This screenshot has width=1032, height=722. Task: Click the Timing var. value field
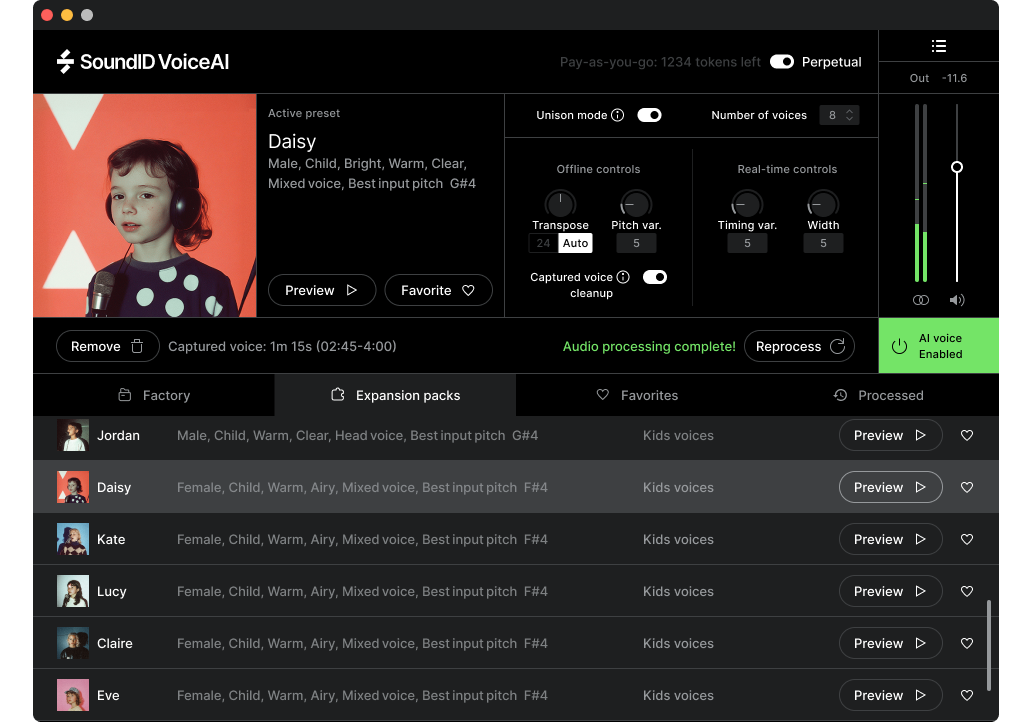[747, 244]
